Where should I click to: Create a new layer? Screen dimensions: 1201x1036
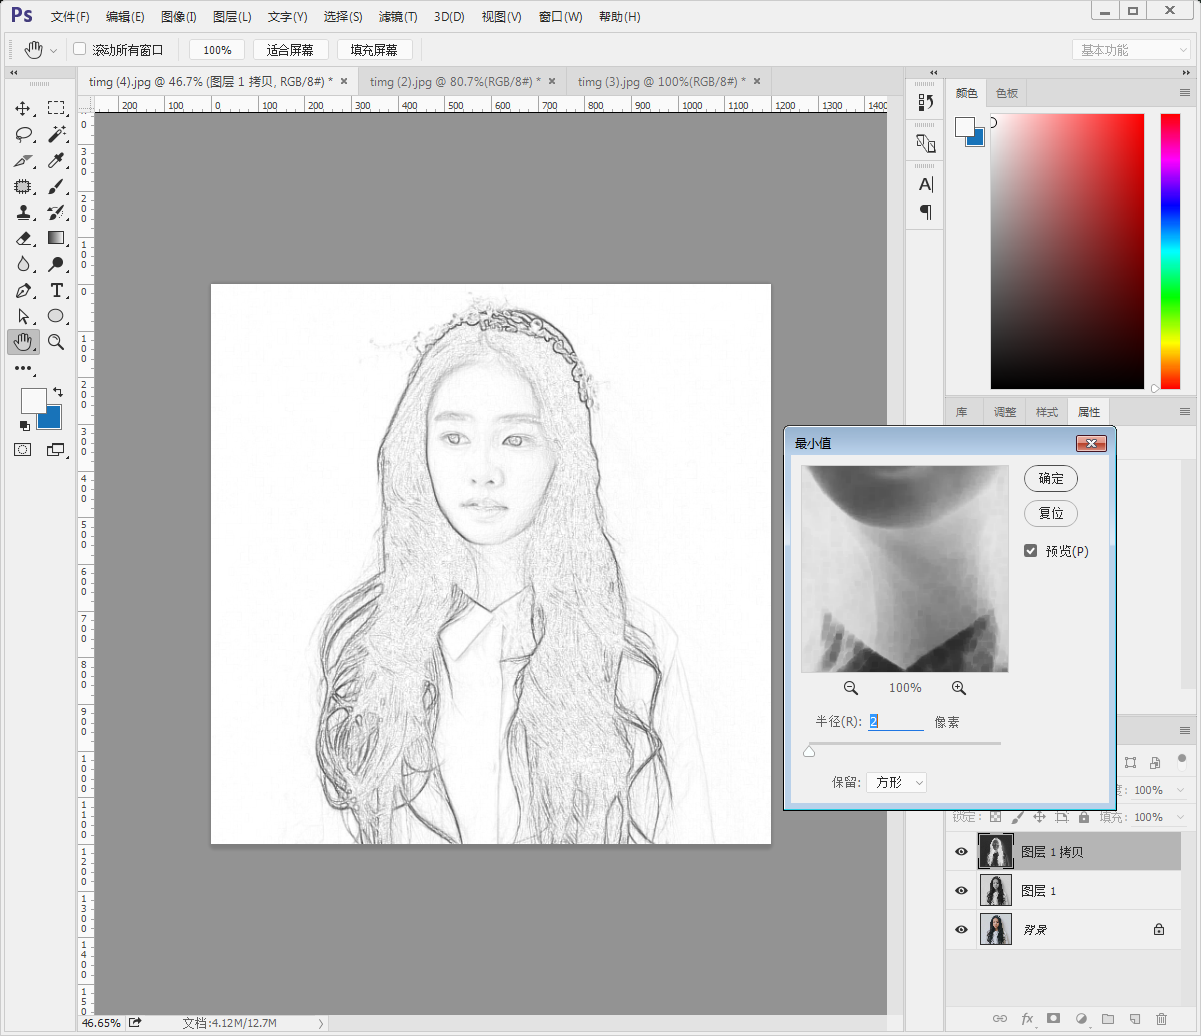point(1134,1018)
